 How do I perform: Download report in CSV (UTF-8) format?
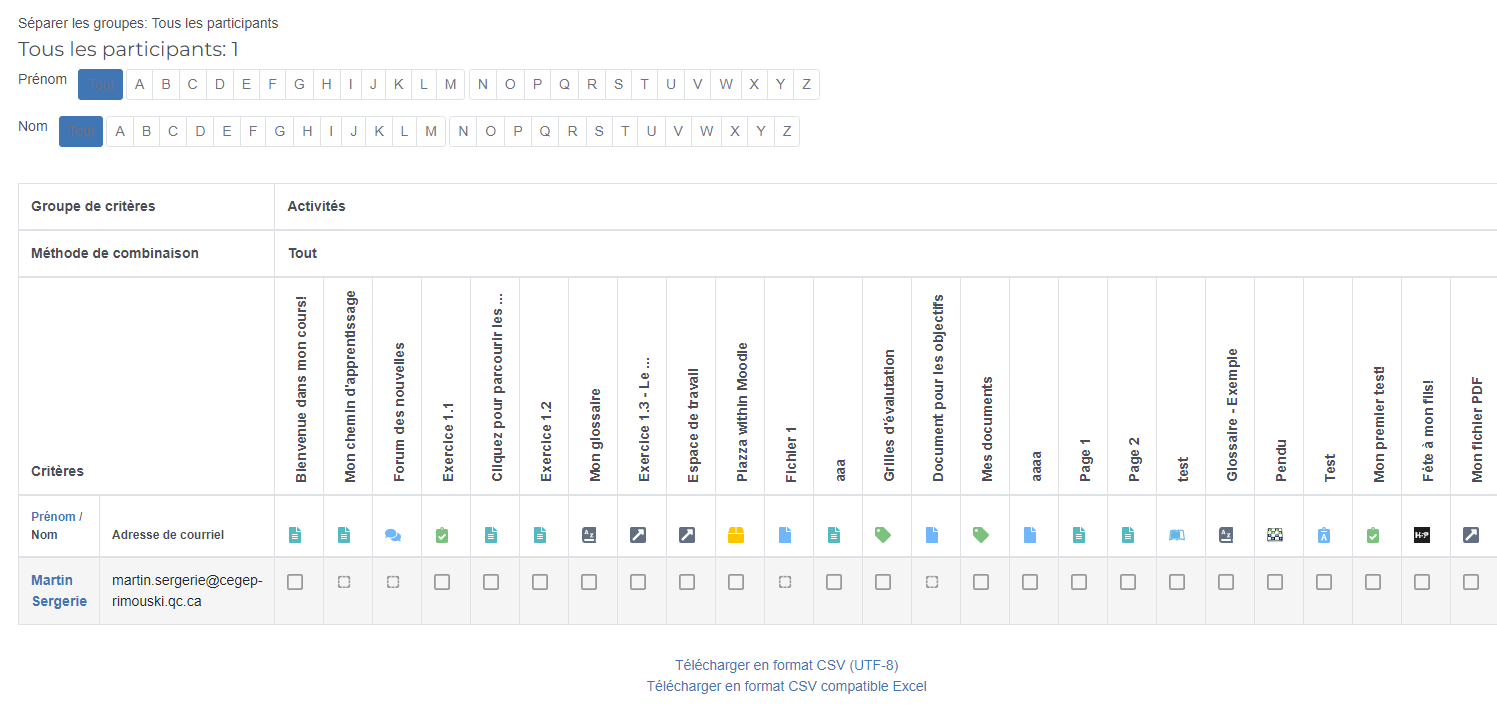click(786, 665)
